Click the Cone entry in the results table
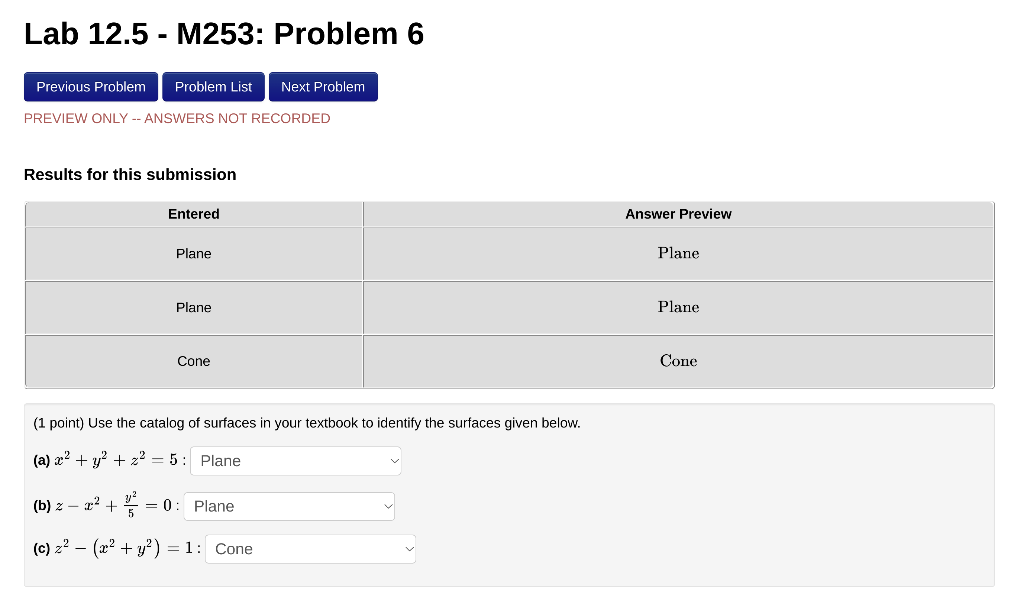 (x=193, y=361)
